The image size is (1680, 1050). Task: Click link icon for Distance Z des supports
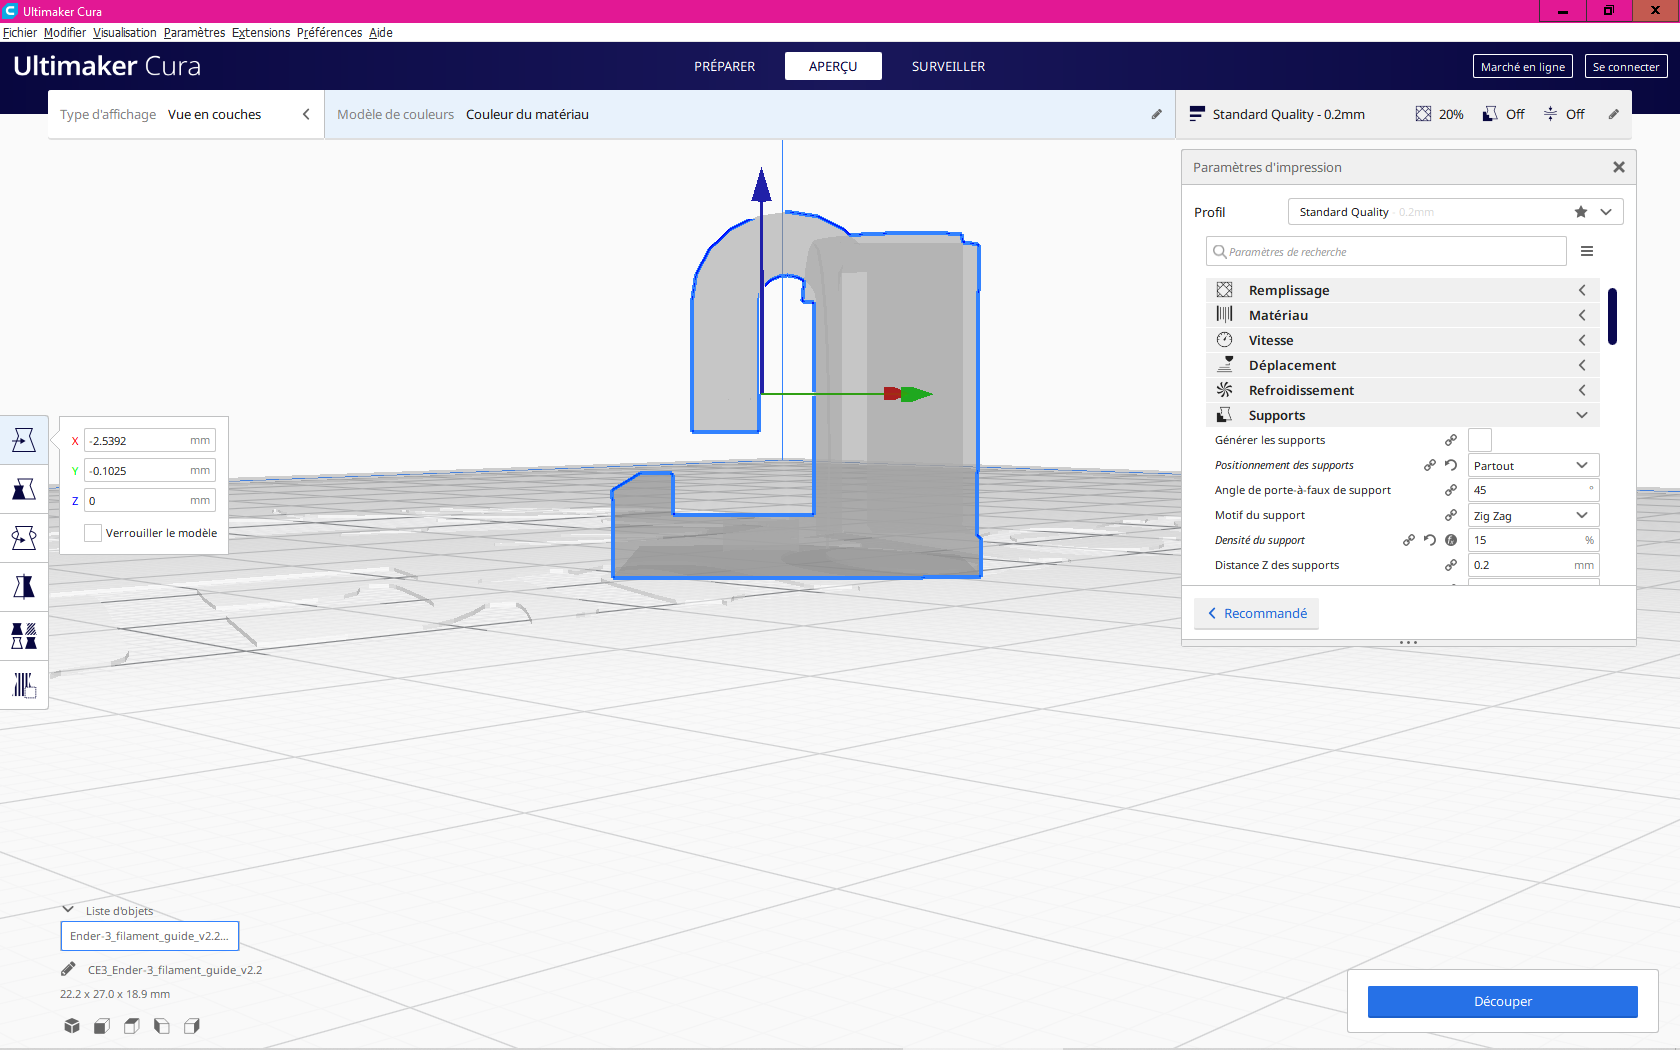coord(1451,565)
